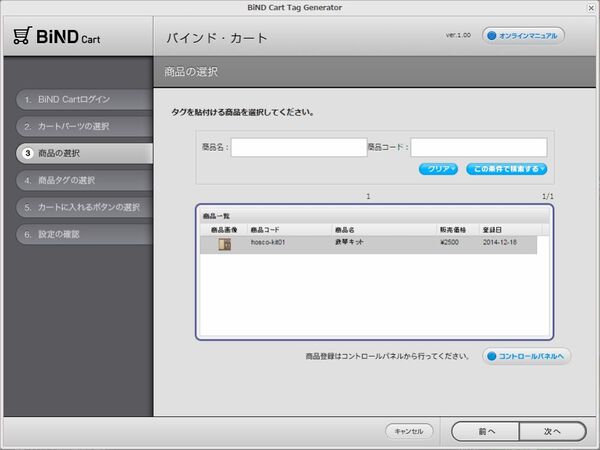Click the キャンセル cancel button
The image size is (600, 450).
coord(409,431)
